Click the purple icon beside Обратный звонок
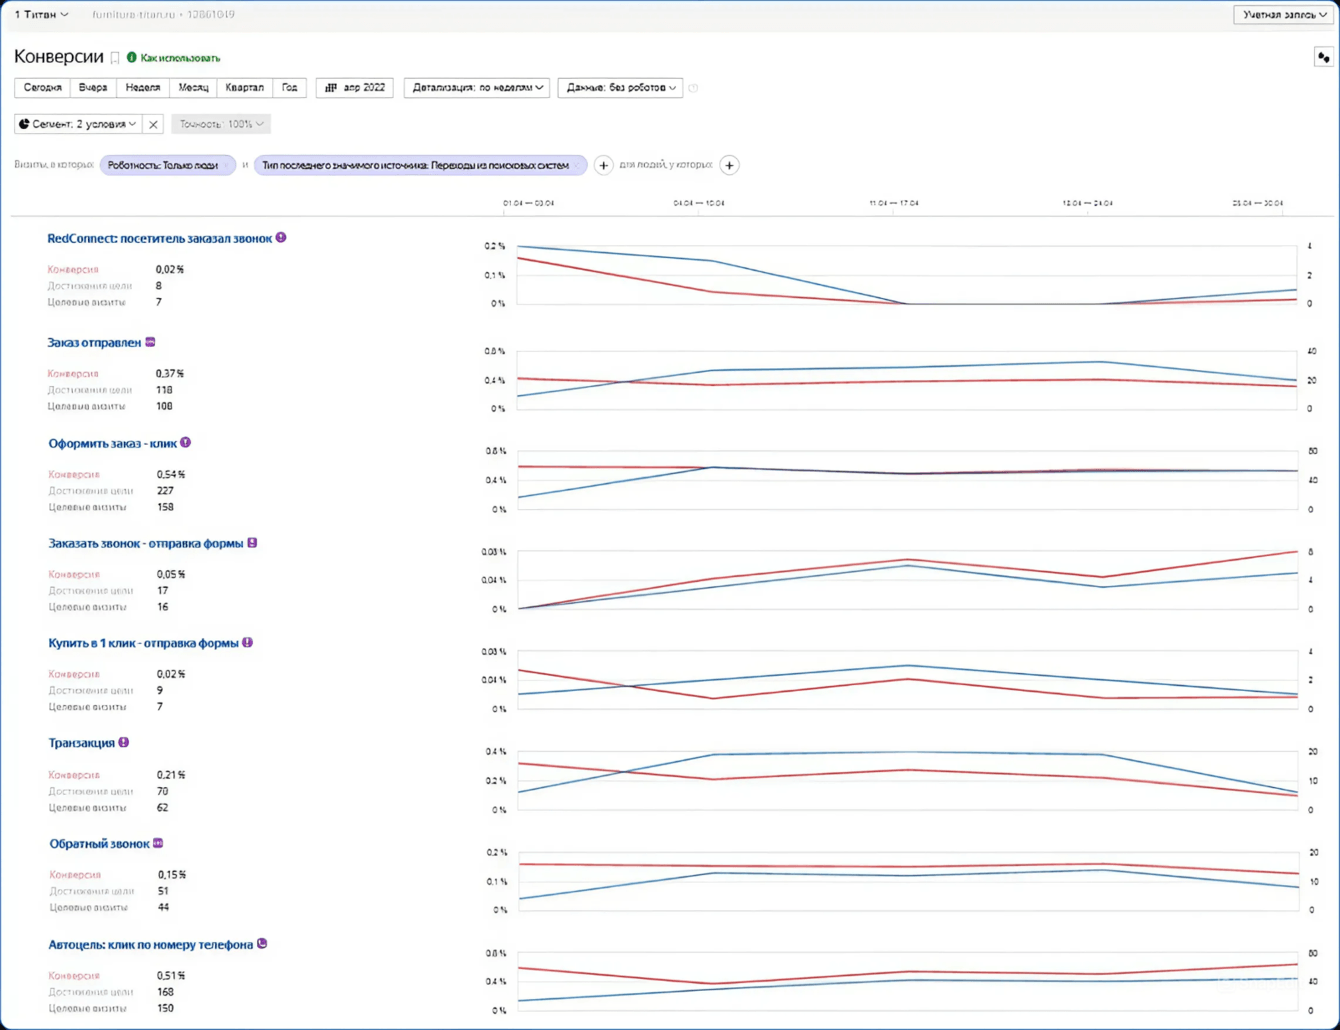Viewport: 1340px width, 1030px height. (158, 844)
